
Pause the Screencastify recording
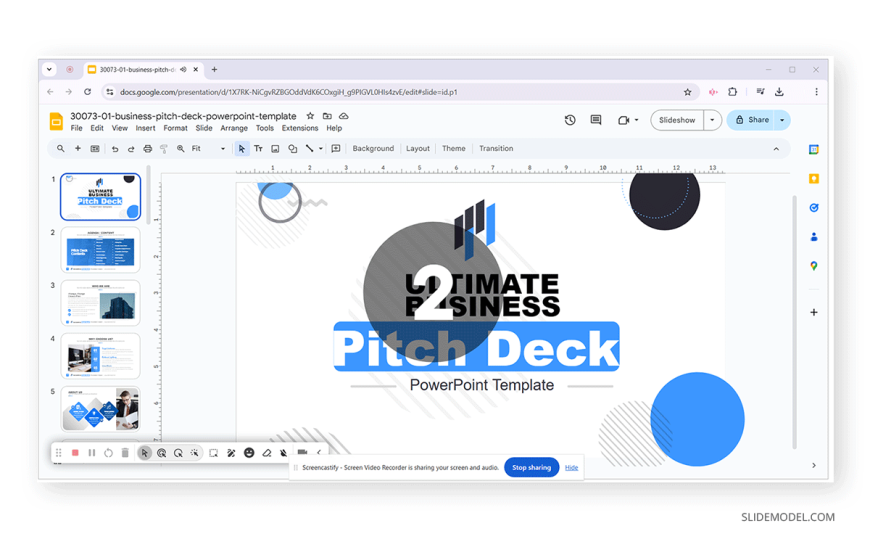(92, 453)
